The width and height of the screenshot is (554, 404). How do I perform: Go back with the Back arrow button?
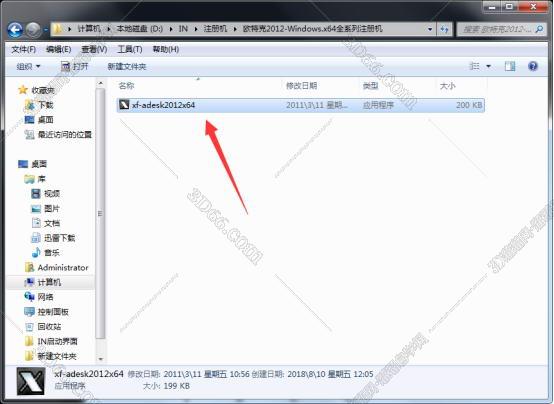point(15,30)
